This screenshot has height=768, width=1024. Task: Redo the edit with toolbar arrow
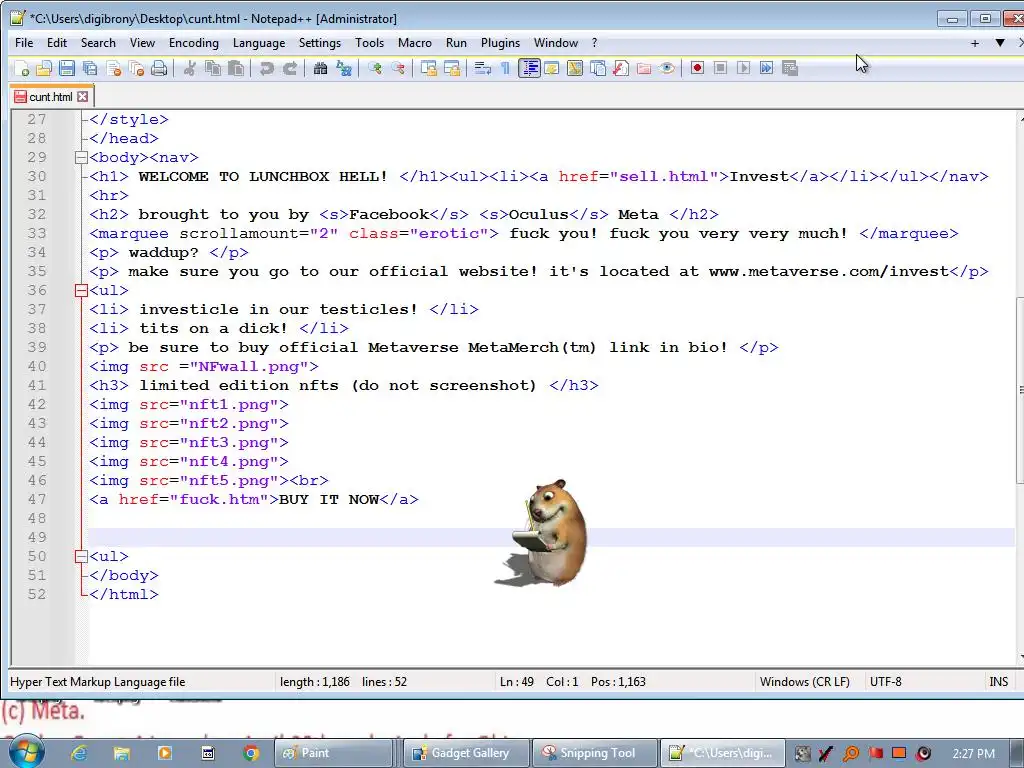click(x=290, y=68)
